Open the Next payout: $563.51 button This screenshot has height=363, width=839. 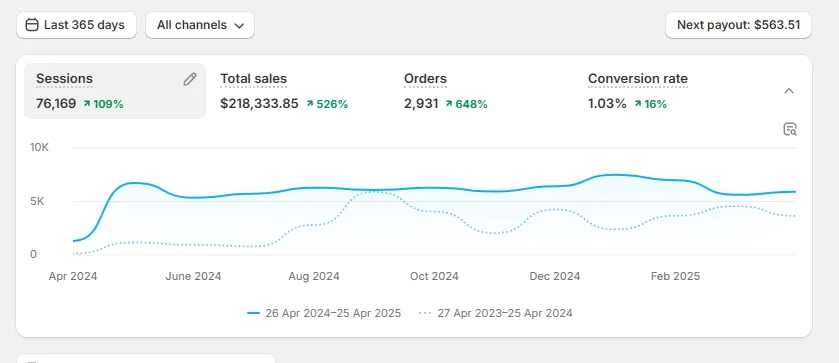(x=738, y=25)
